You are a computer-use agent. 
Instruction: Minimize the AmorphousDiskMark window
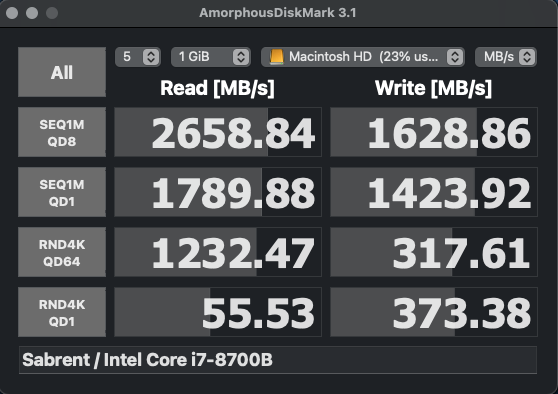tap(32, 13)
